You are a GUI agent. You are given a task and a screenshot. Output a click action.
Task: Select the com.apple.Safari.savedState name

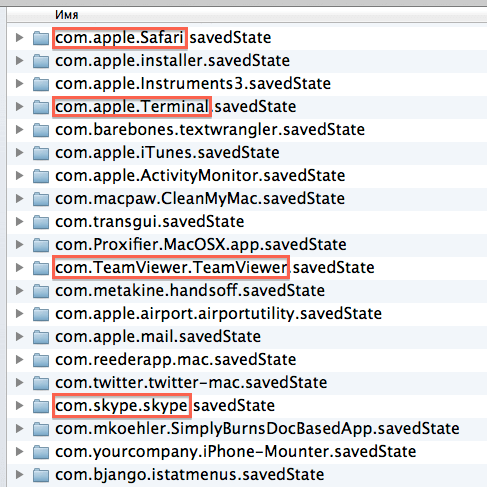pos(163,38)
